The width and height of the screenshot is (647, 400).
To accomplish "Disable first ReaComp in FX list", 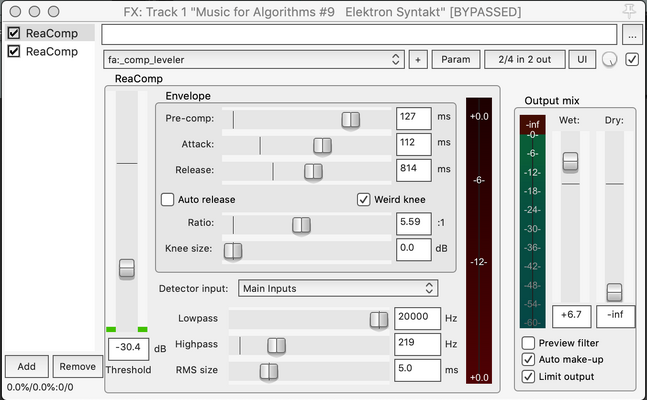I will [x=14, y=33].
